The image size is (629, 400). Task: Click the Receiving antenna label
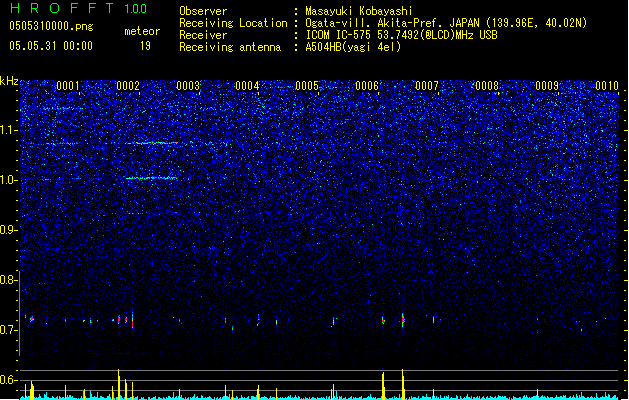[230, 47]
